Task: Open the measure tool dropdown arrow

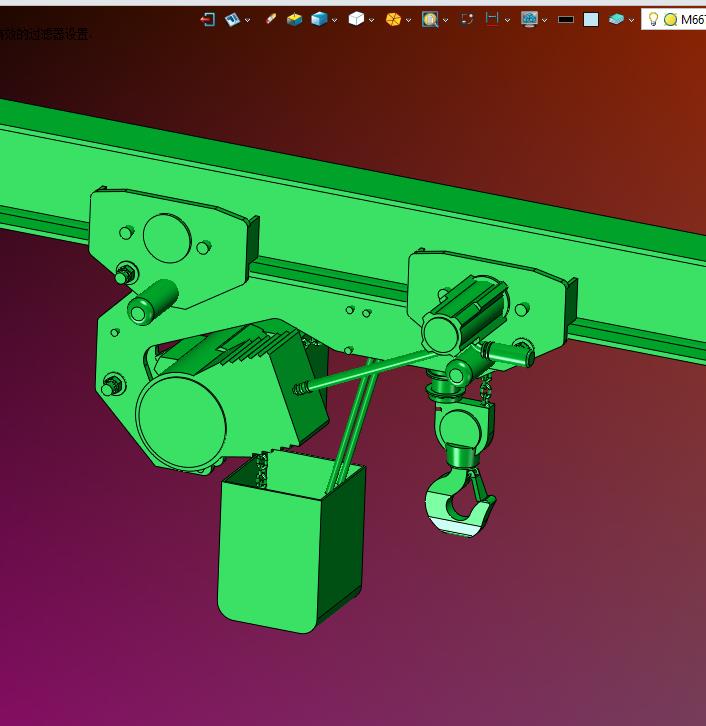Action: click(x=507, y=20)
